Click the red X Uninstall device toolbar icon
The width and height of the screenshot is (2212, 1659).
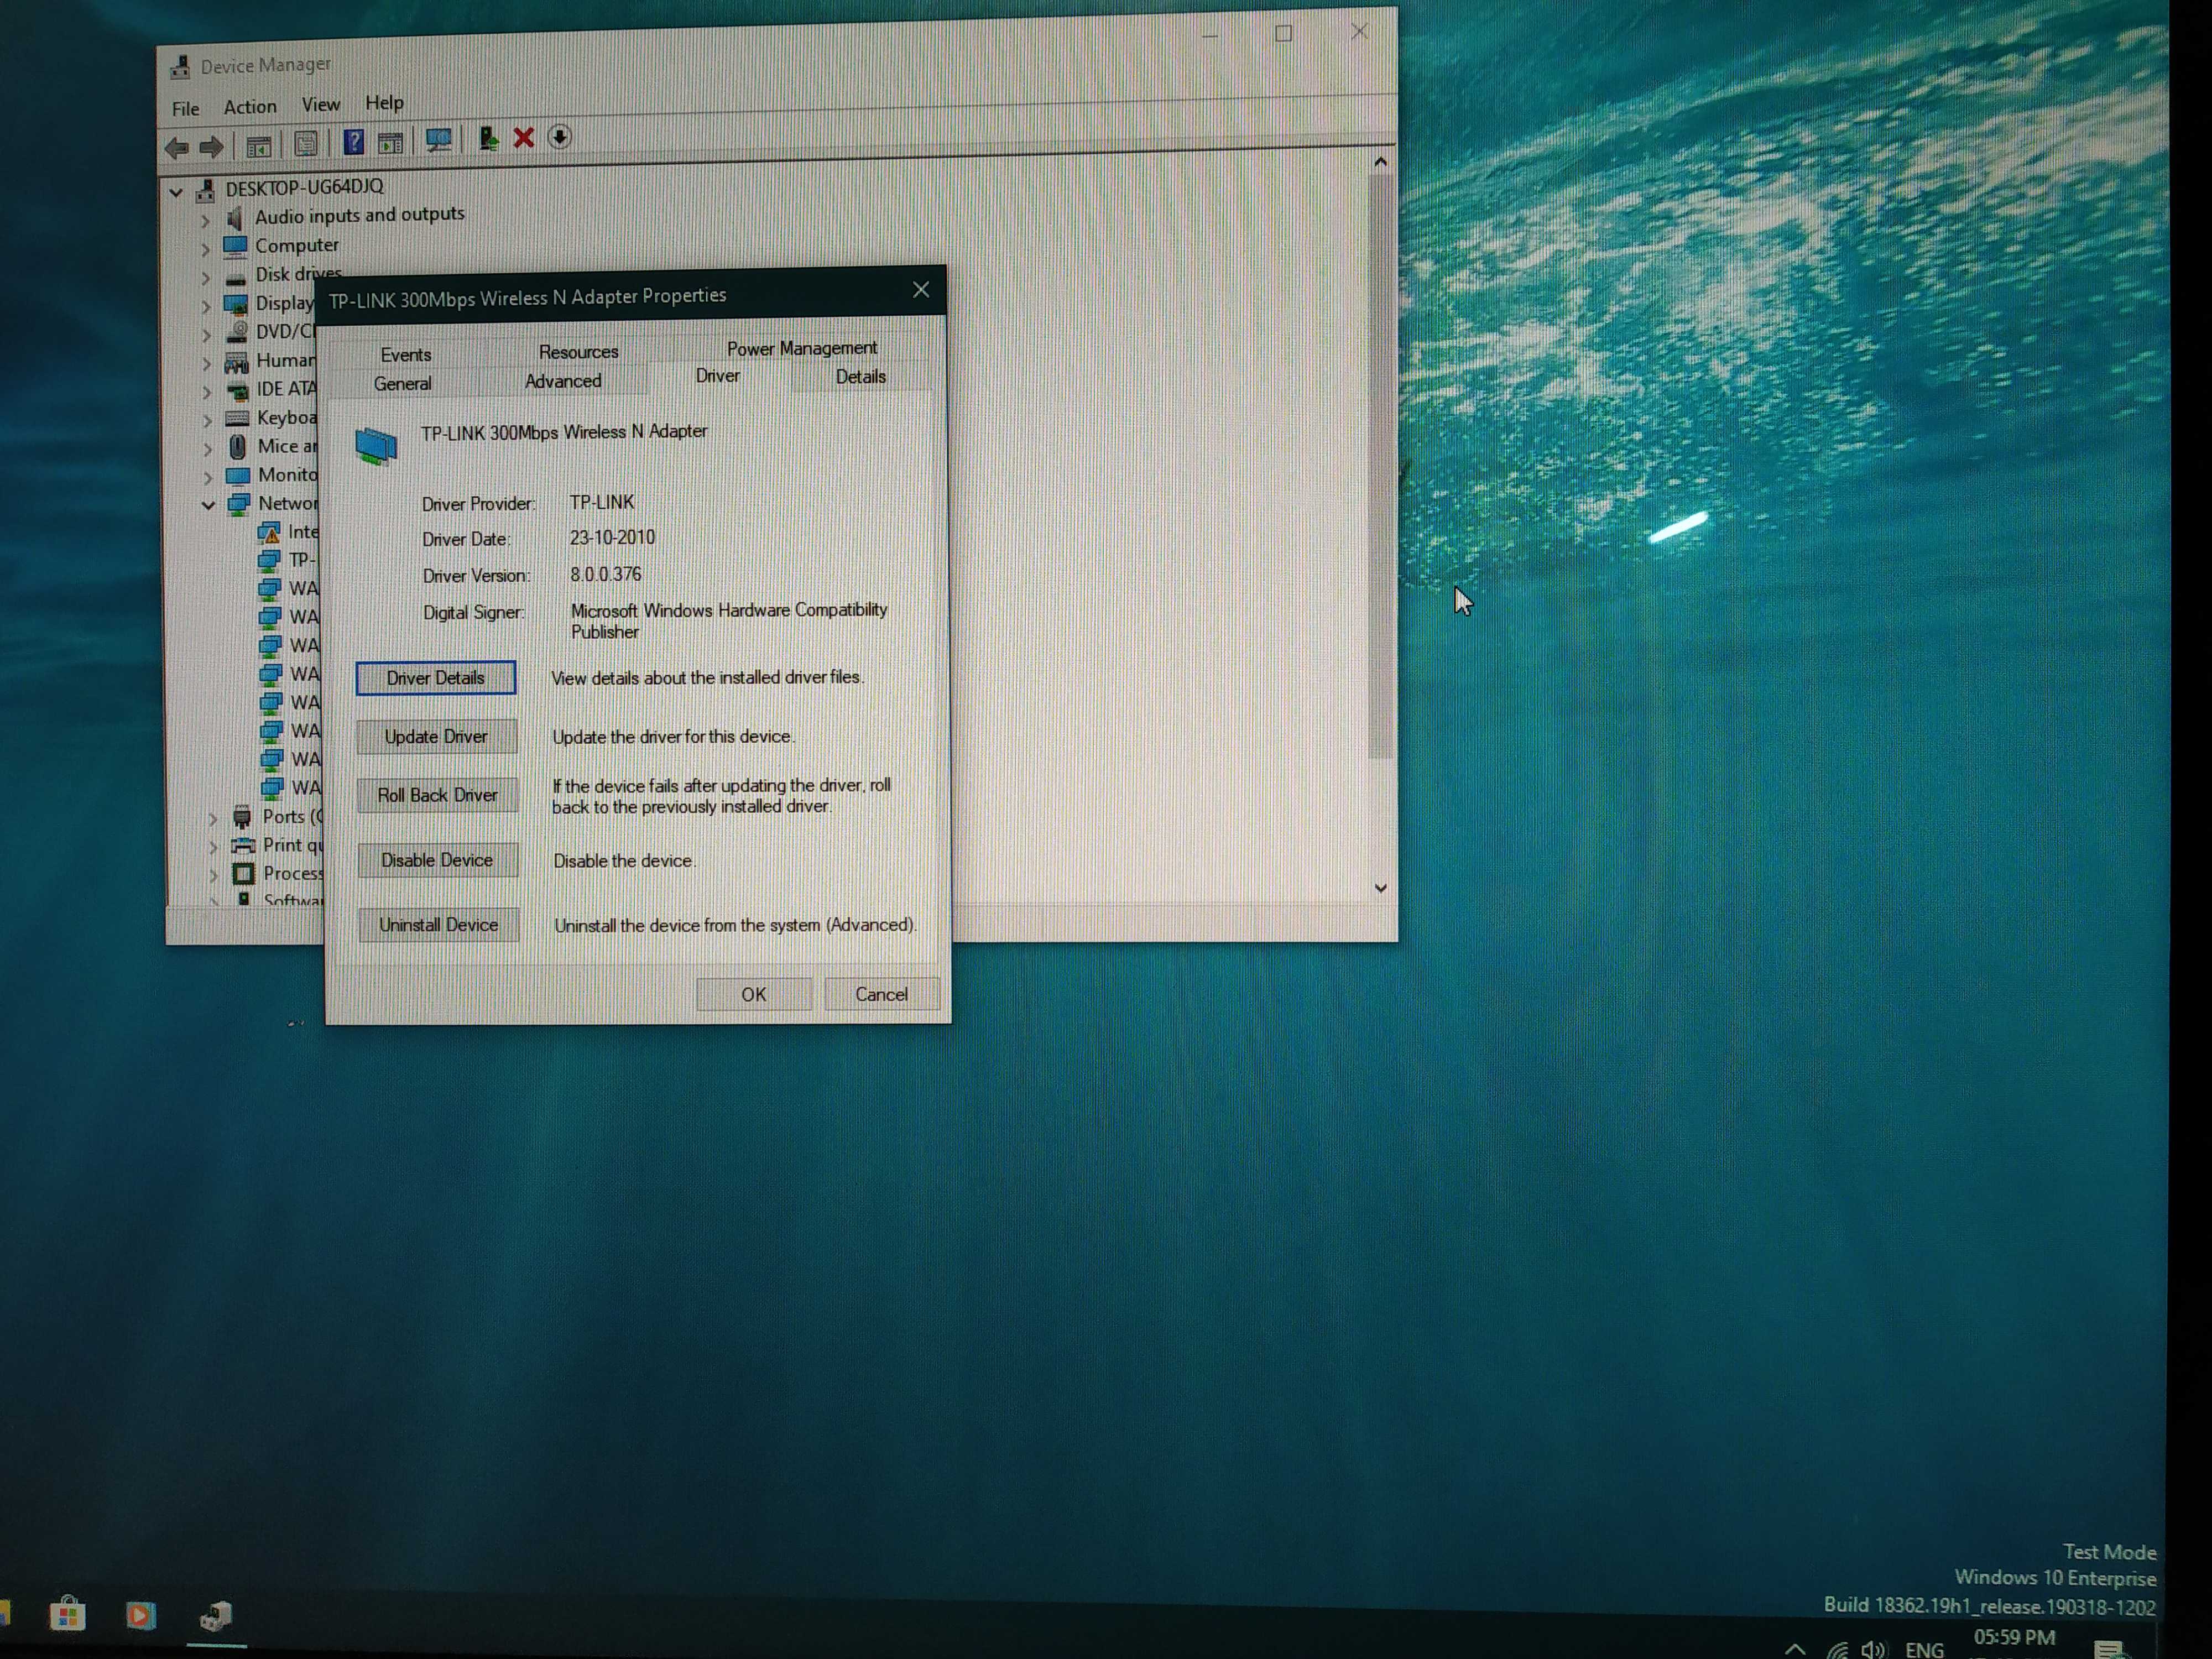pos(523,138)
